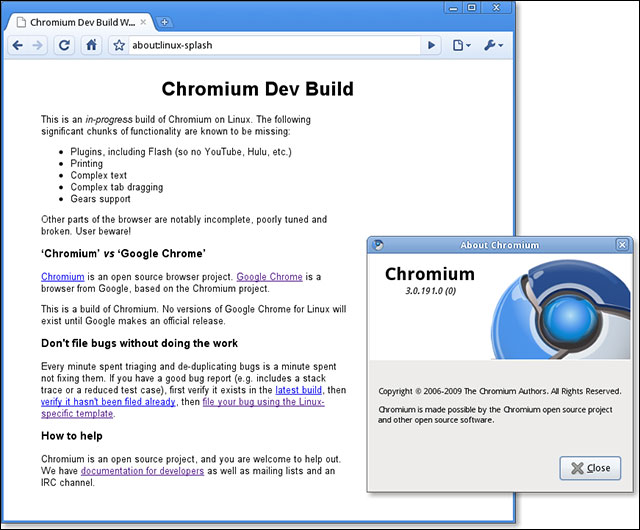Open 'verify it hasn't been filed already' link
This screenshot has height=530, width=640.
tap(108, 402)
